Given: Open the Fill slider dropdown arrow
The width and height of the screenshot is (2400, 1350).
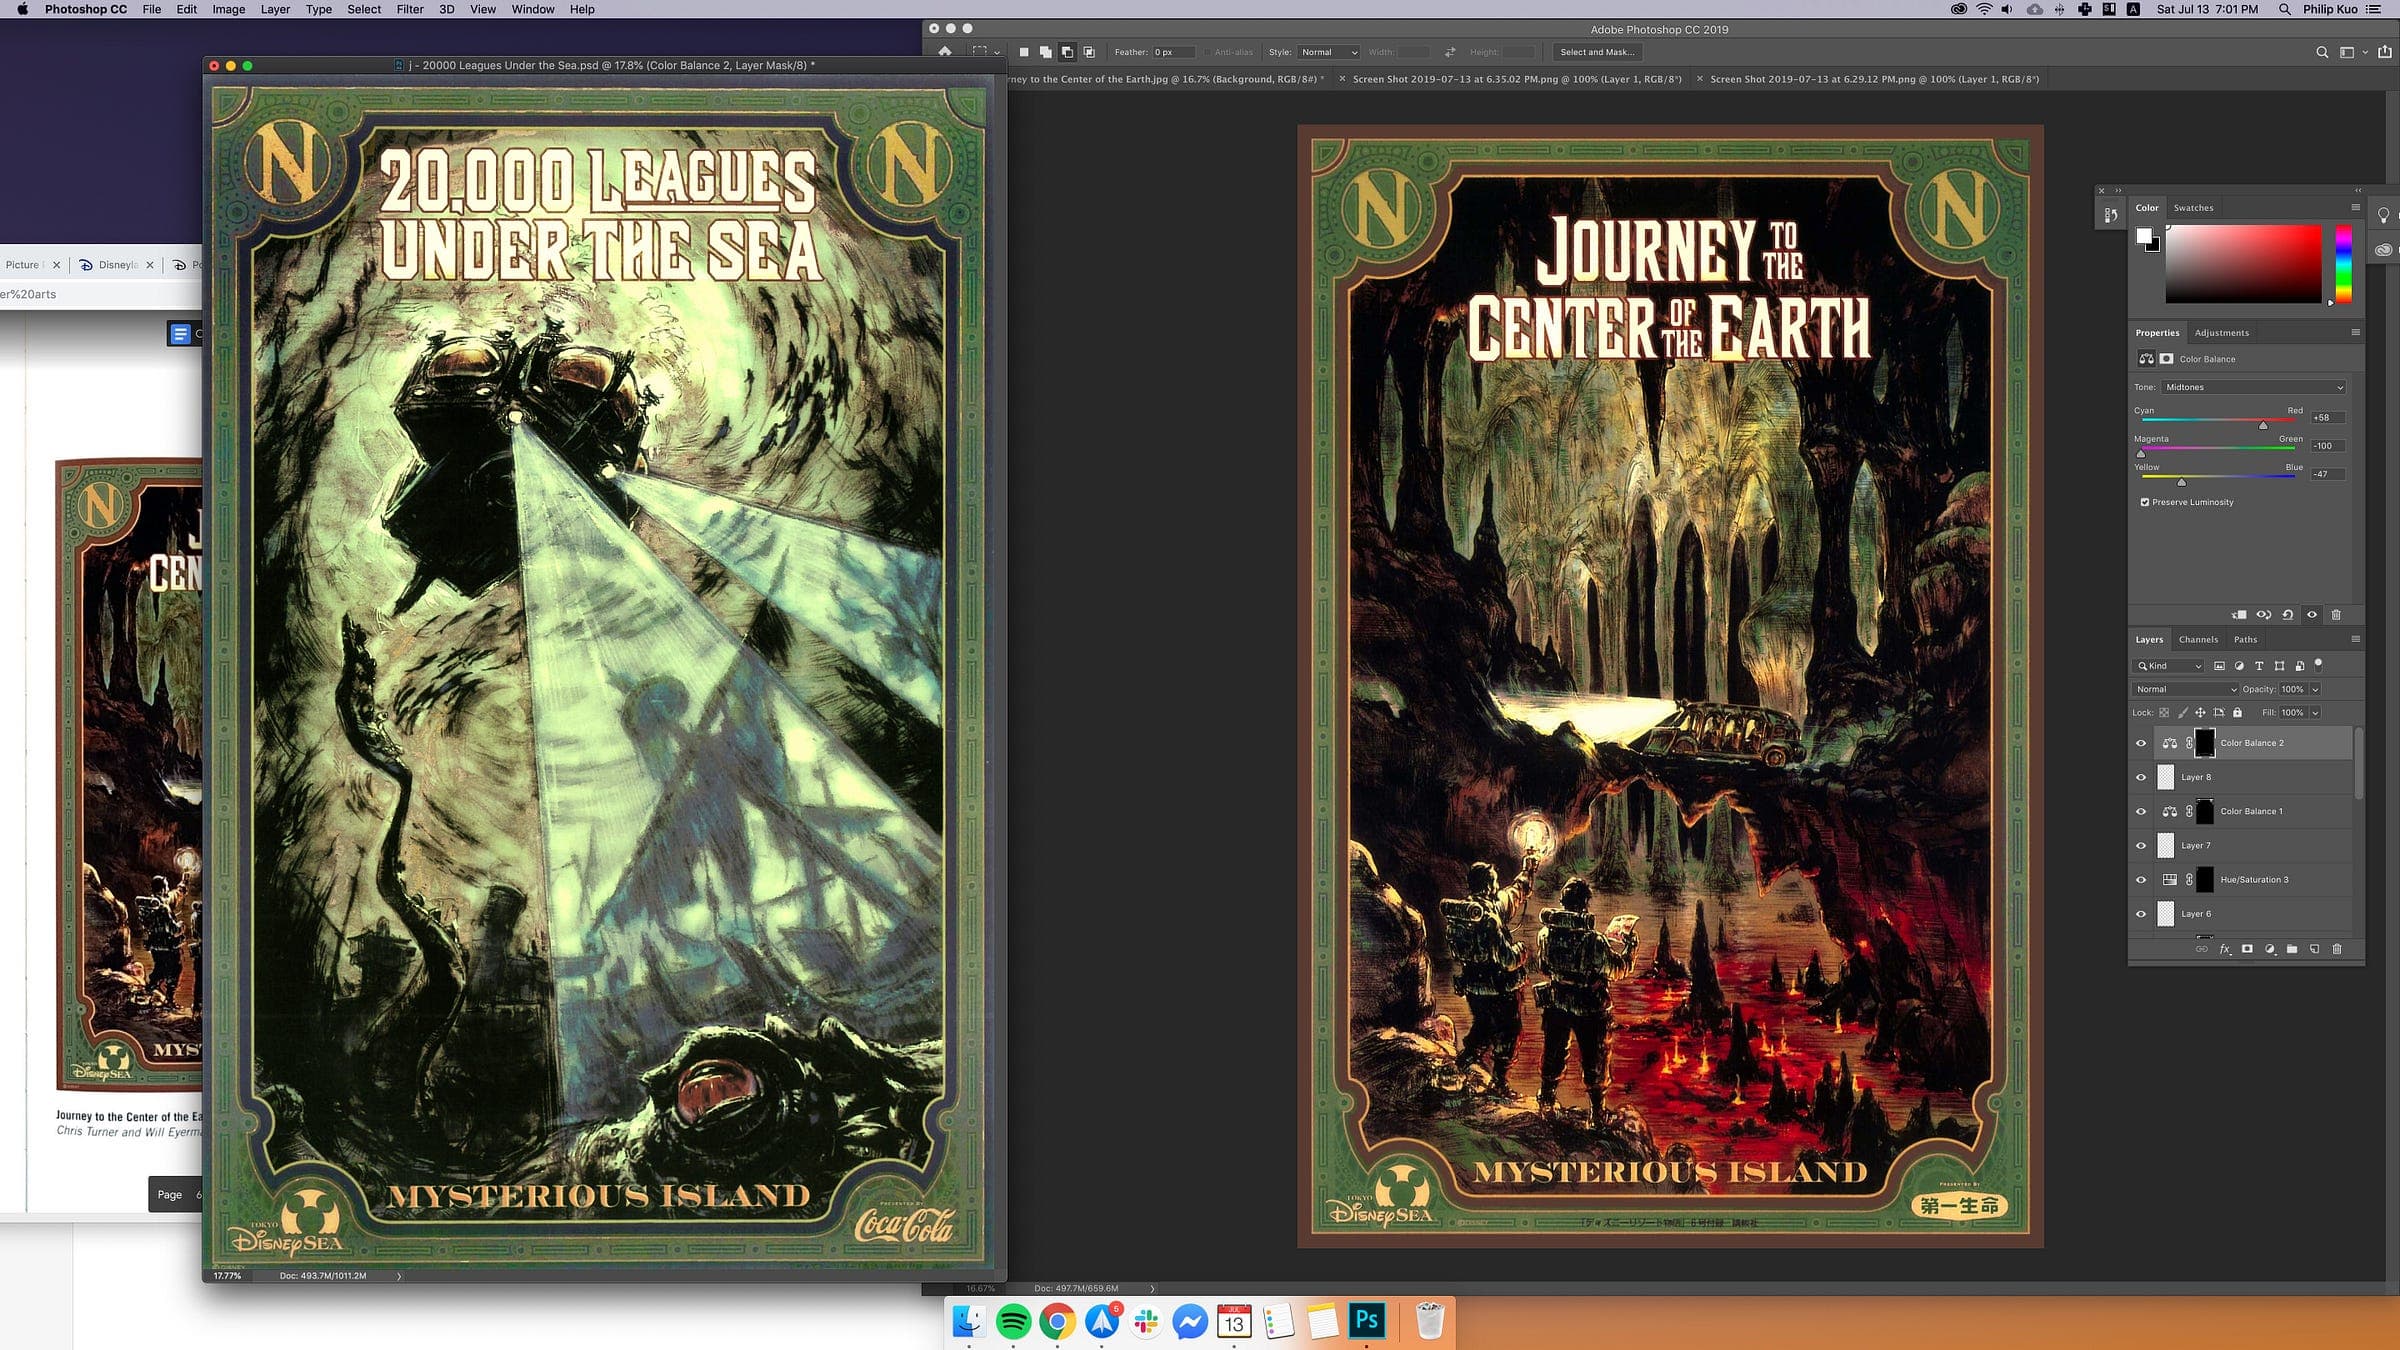Looking at the screenshot, I should click(x=2315, y=713).
